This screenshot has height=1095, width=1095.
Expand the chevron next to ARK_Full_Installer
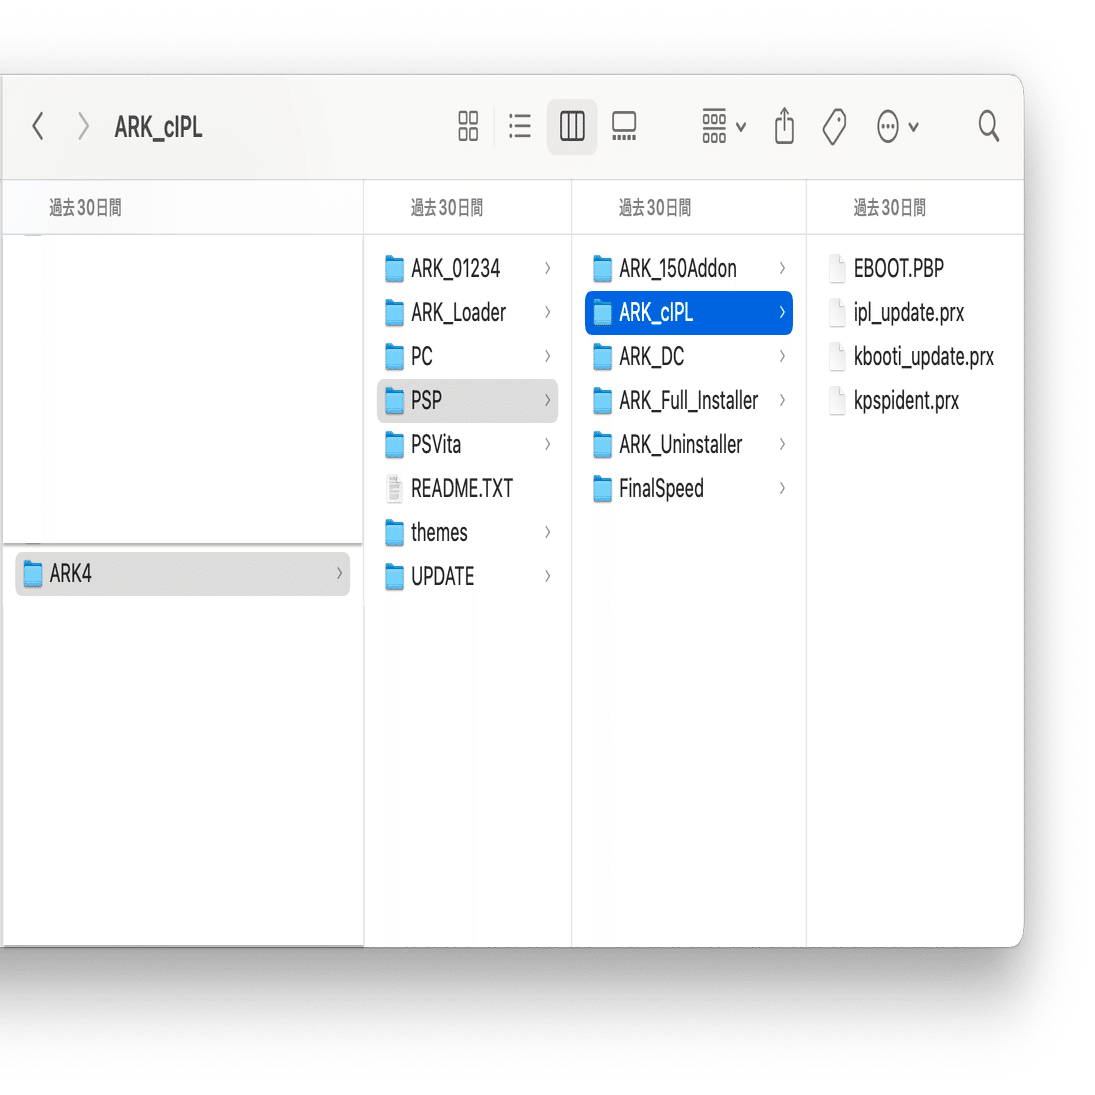coord(782,400)
